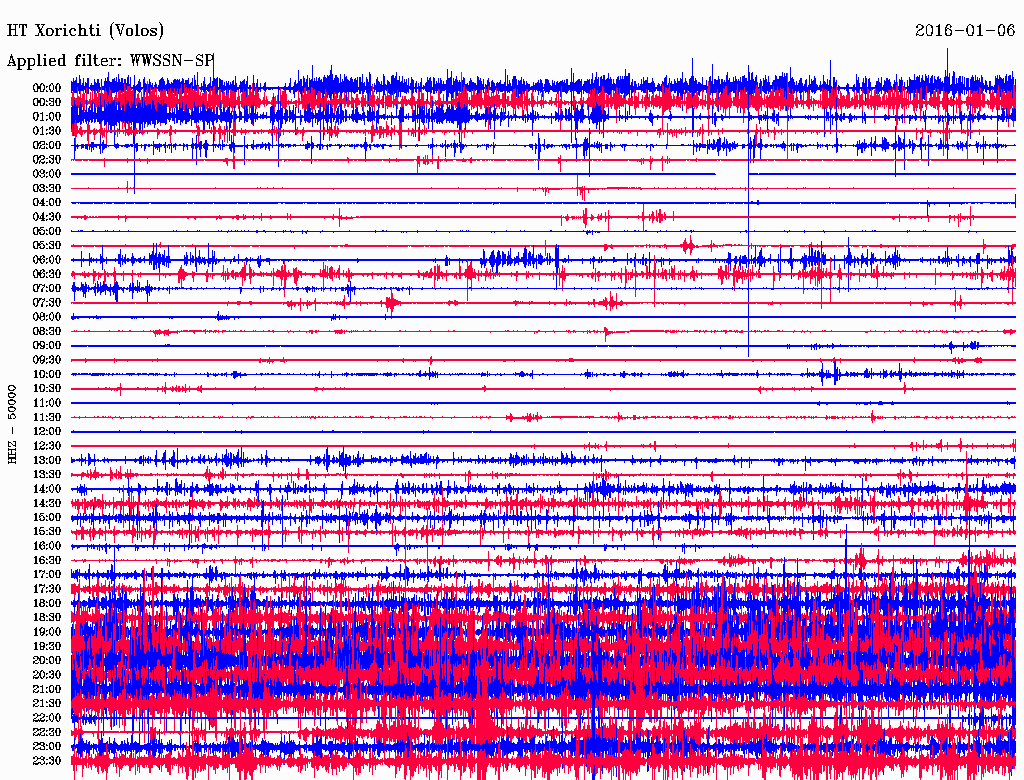This screenshot has height=780, width=1024.
Task: Click the 09:30 time label
Action: click(x=47, y=360)
